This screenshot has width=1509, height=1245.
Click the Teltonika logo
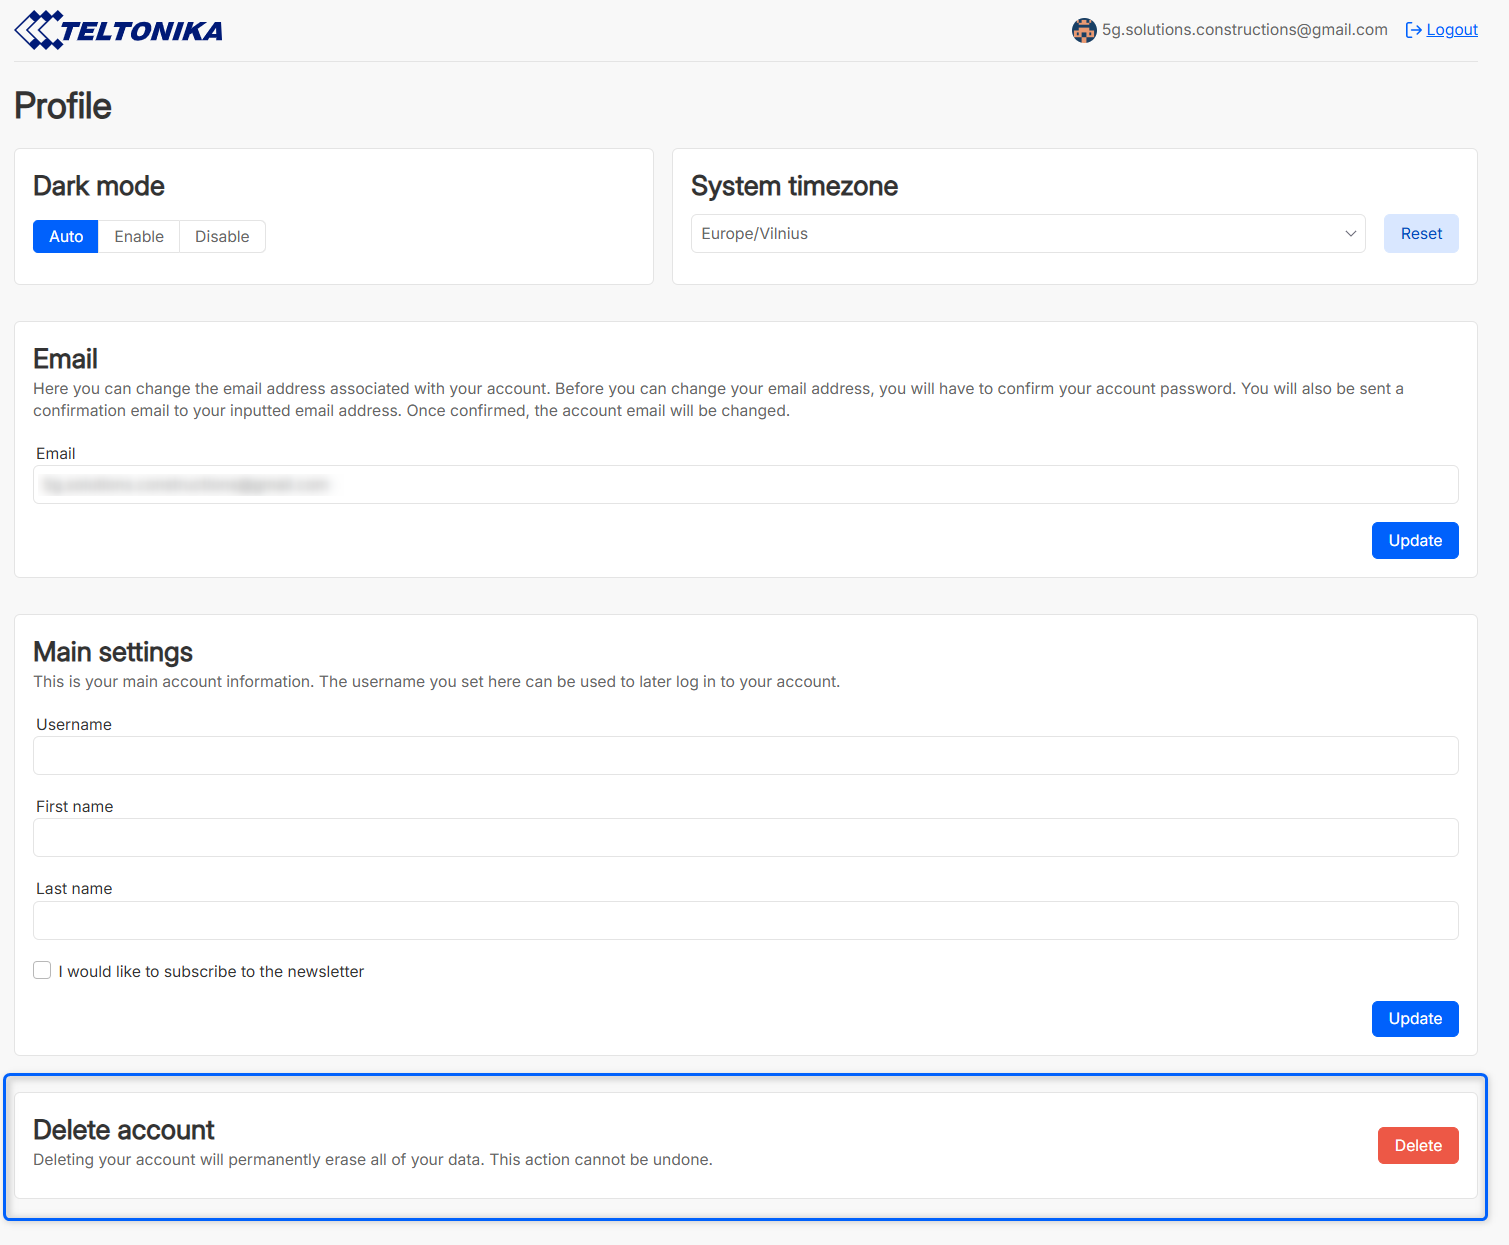pos(119,30)
